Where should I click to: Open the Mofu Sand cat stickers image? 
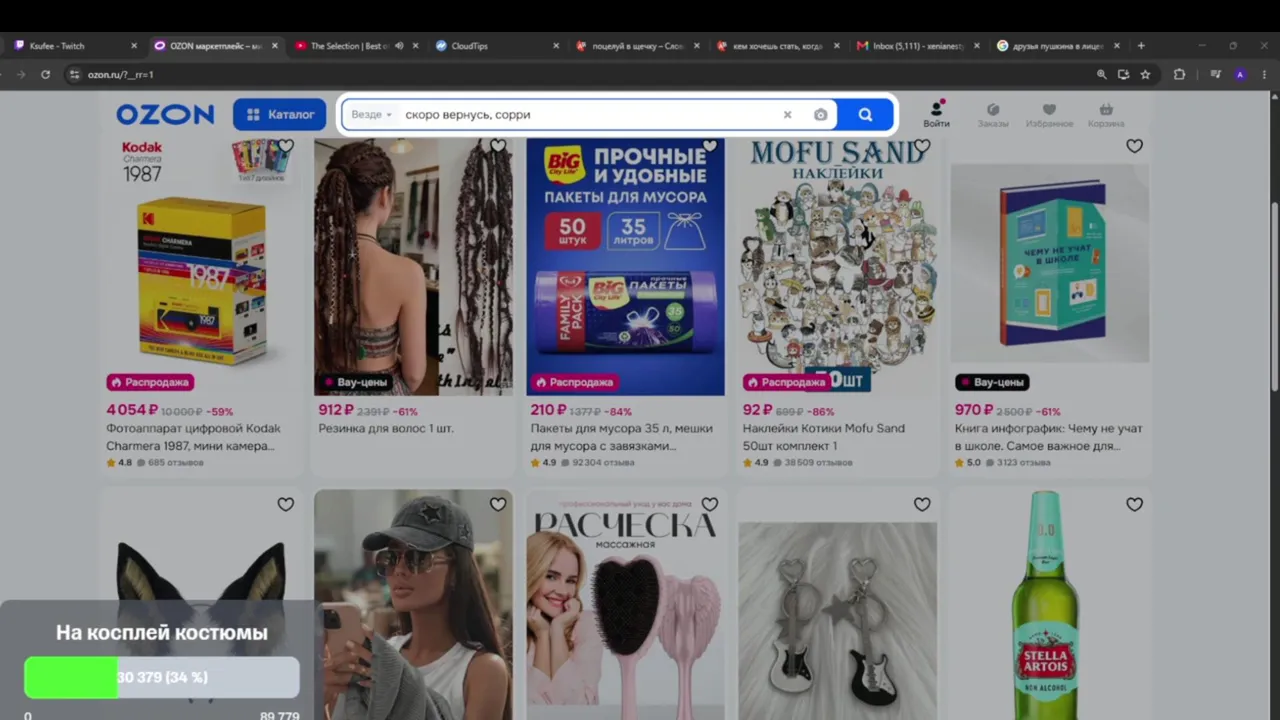(x=837, y=265)
